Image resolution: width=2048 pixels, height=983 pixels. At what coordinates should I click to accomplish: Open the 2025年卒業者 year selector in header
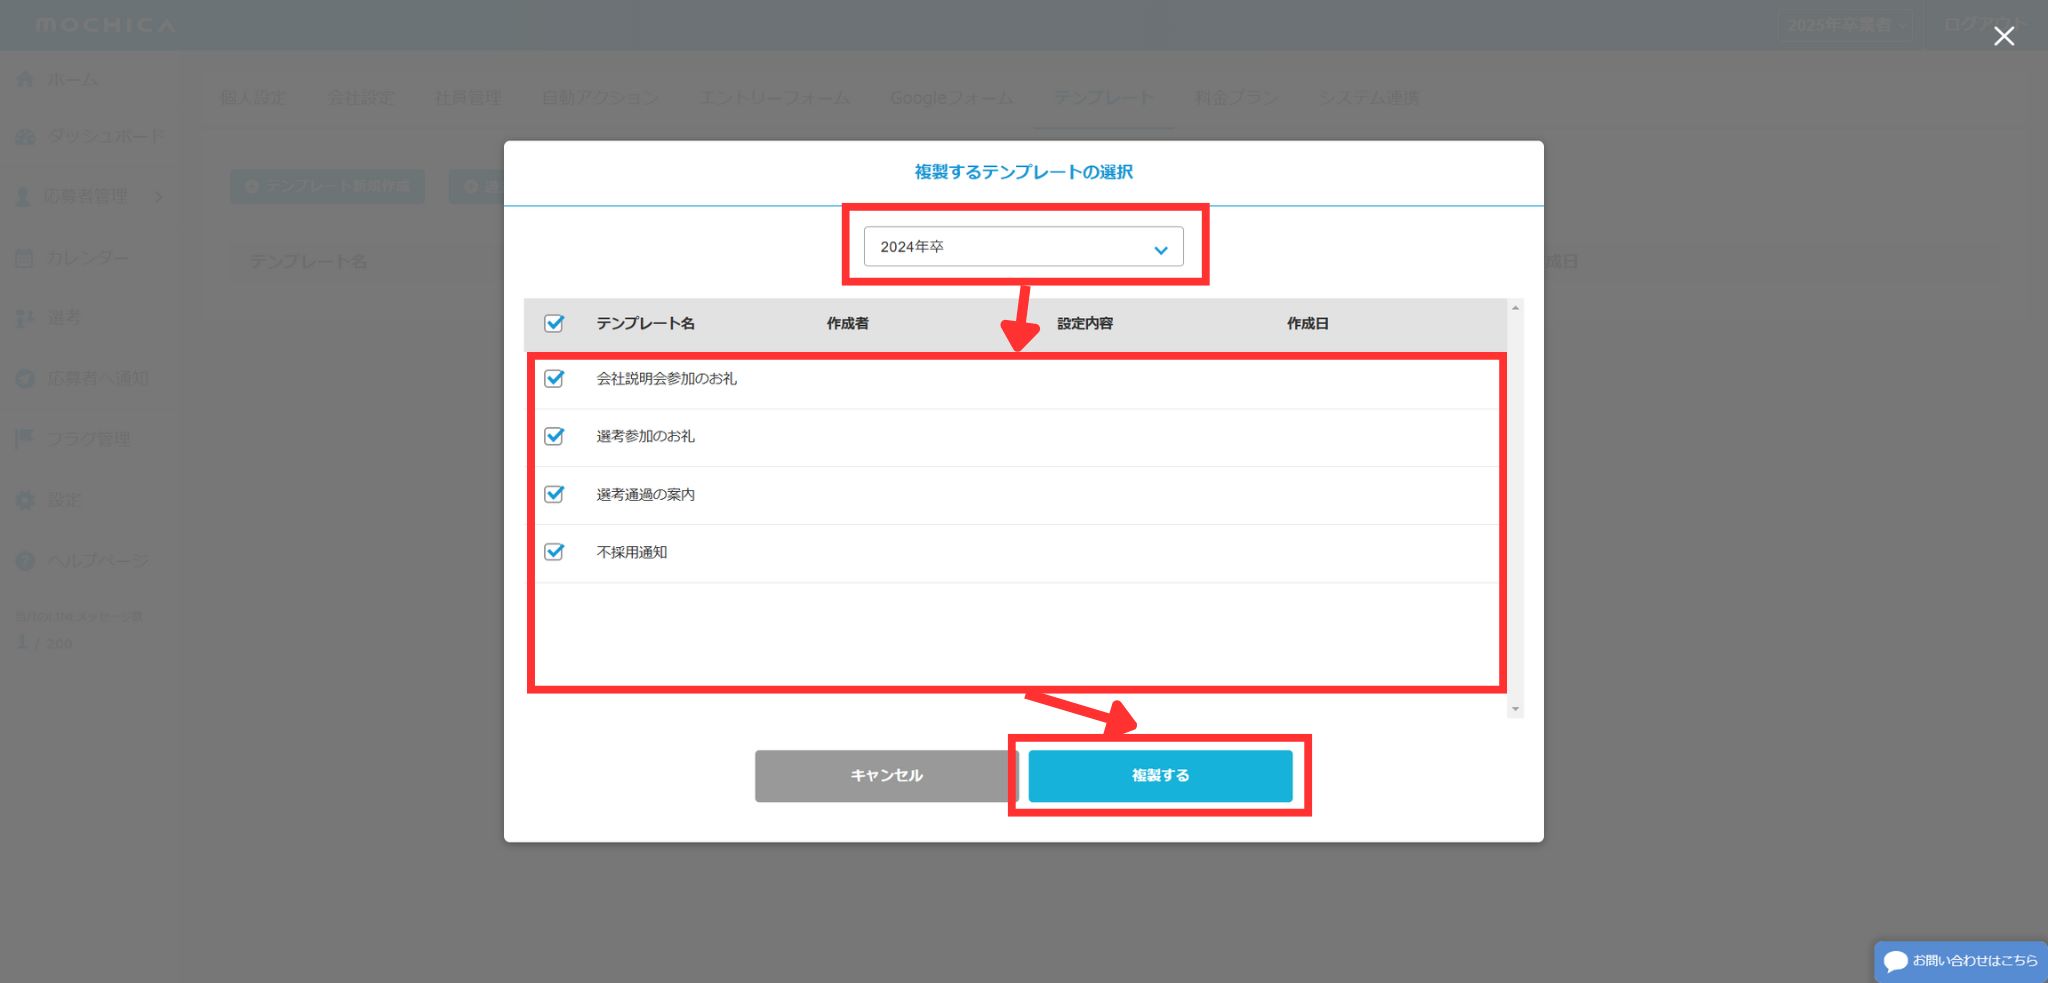pos(1843,25)
